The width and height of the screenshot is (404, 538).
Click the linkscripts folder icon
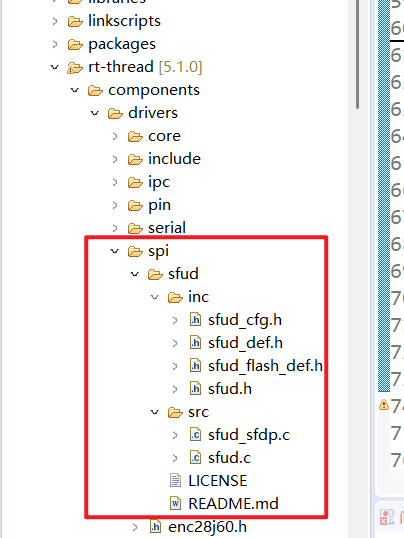coord(75,22)
